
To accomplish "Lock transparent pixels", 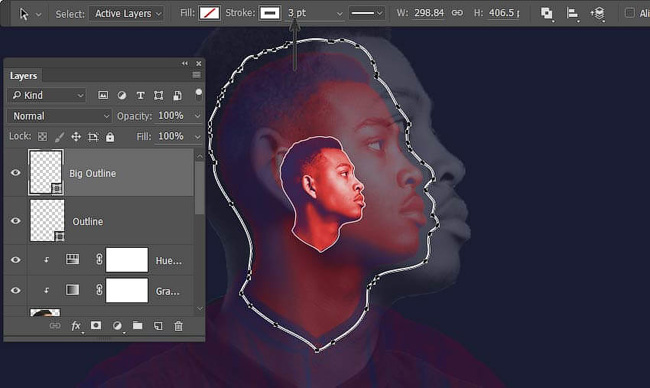I will (42, 137).
